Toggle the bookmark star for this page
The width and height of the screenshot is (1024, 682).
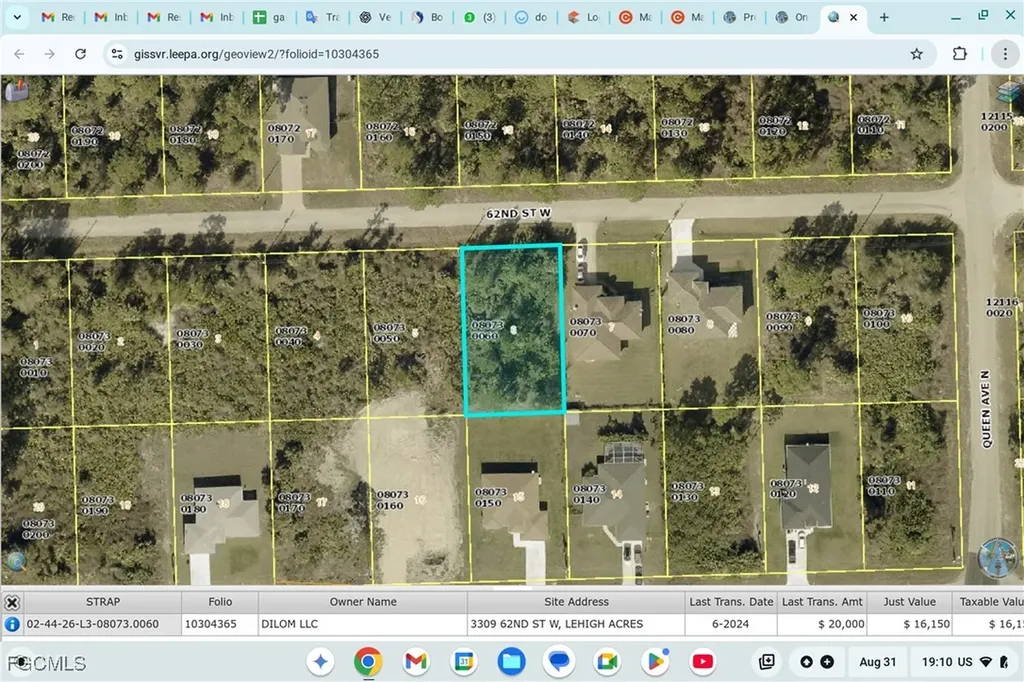tap(917, 54)
